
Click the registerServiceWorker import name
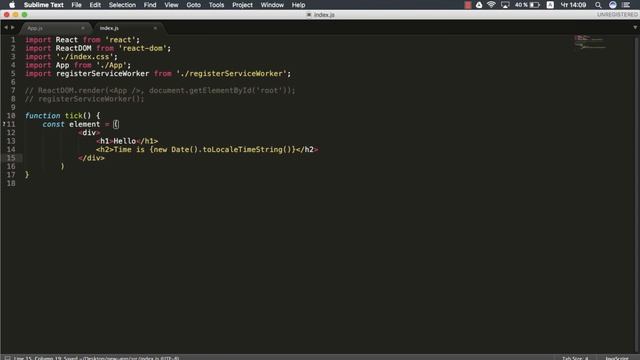[x=102, y=73]
